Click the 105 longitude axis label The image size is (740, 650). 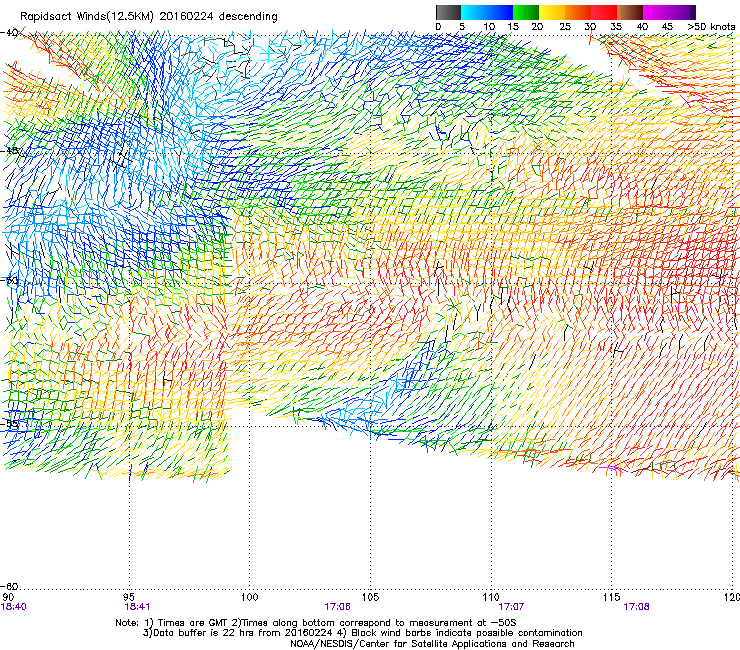click(370, 597)
